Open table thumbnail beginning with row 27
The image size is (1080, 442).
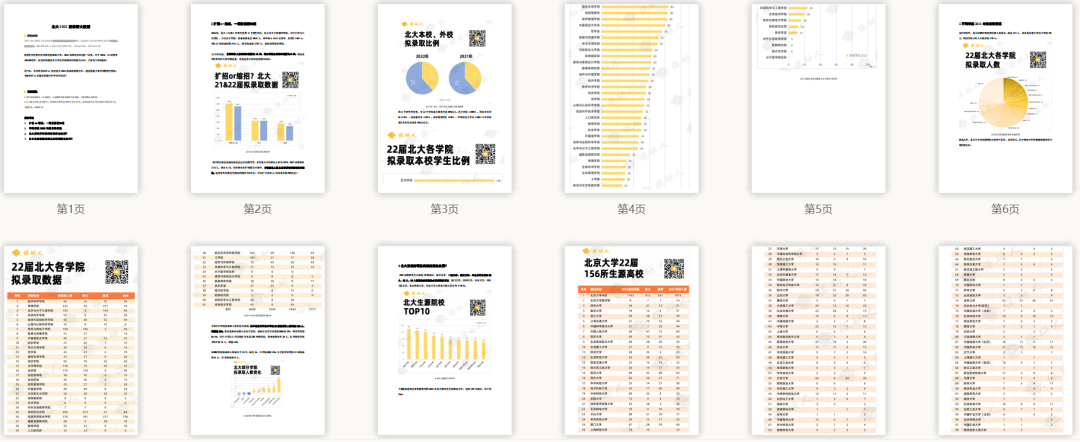click(818, 341)
